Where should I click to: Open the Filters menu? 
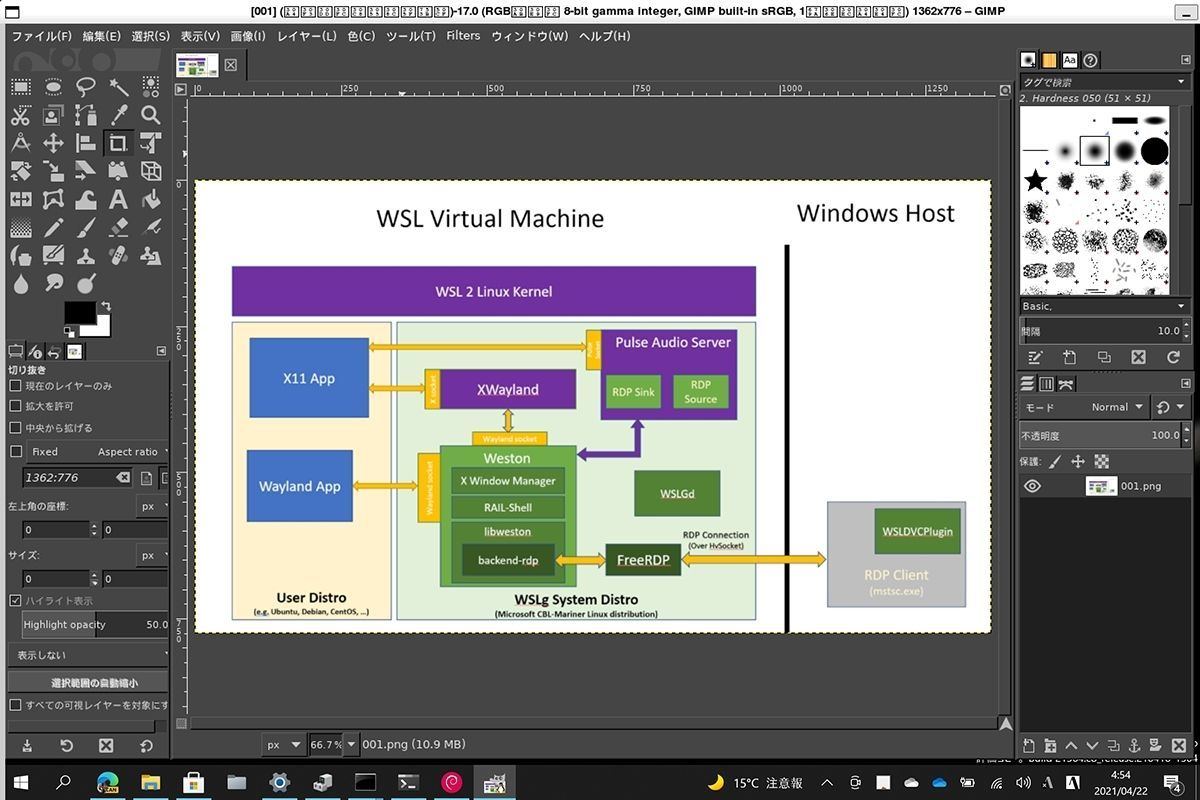[x=463, y=36]
